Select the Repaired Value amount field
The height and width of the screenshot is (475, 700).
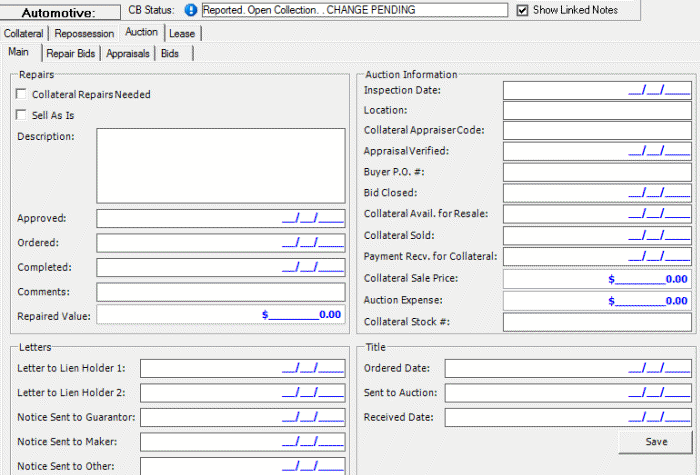point(221,315)
